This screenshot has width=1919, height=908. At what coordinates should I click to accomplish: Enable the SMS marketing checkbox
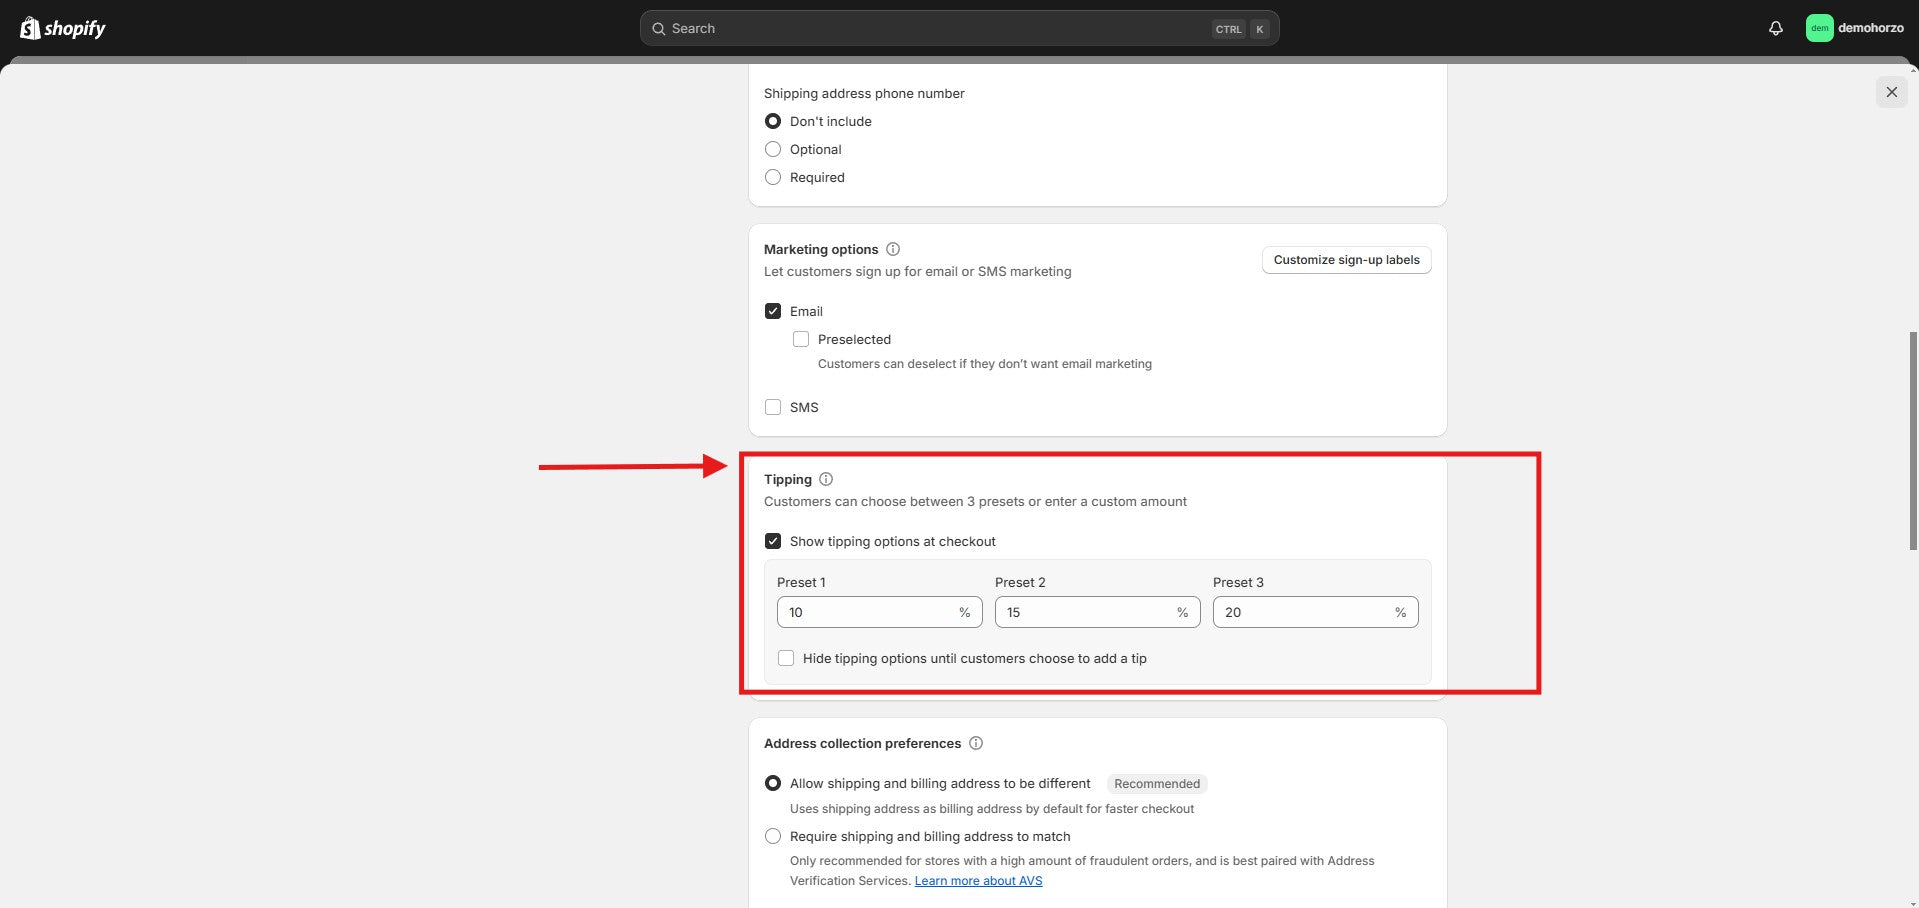click(x=773, y=407)
